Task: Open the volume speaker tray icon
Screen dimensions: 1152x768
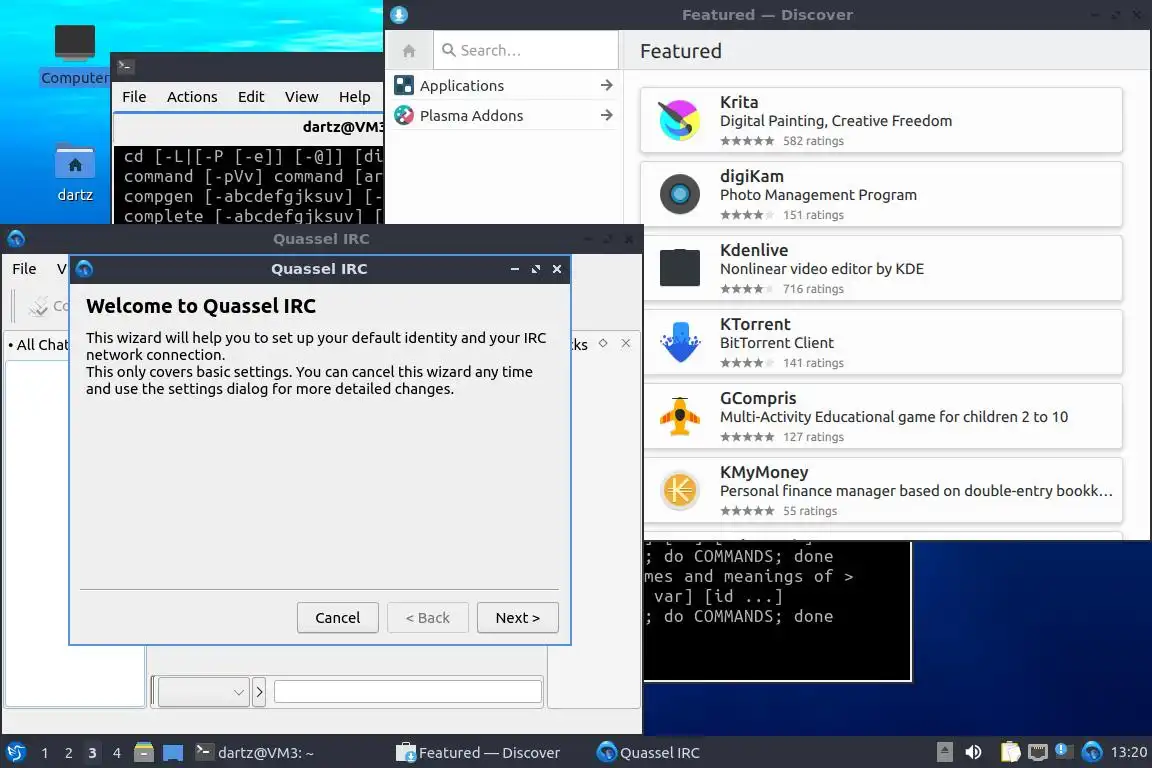Action: [x=973, y=752]
